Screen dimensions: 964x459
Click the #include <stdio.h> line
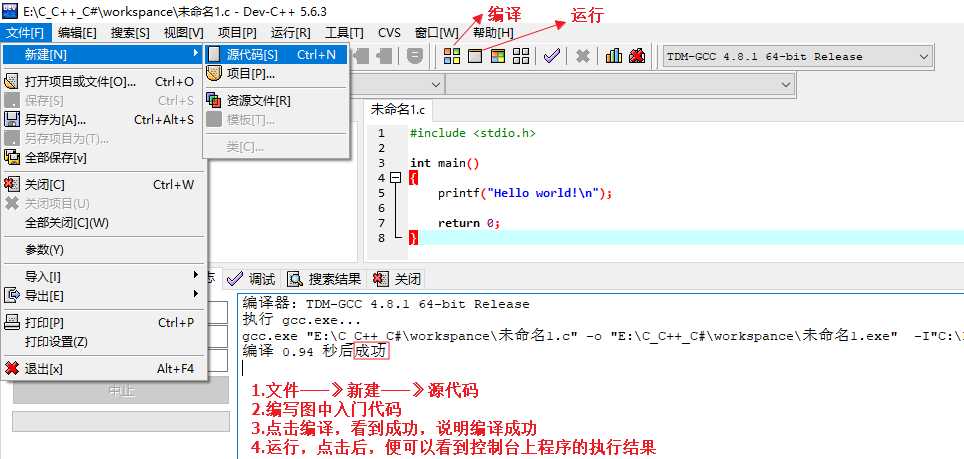[x=472, y=133]
